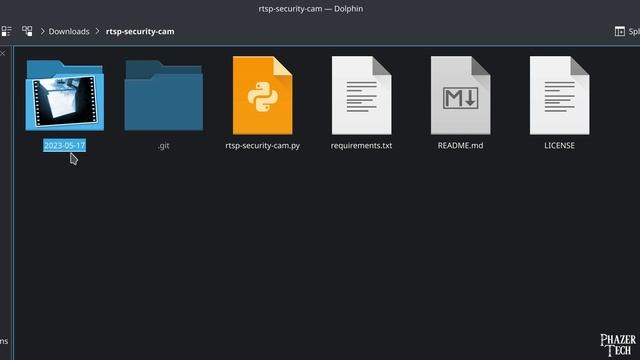The width and height of the screenshot is (640, 360).
Task: Select the LICENSE file icon
Action: (560, 95)
